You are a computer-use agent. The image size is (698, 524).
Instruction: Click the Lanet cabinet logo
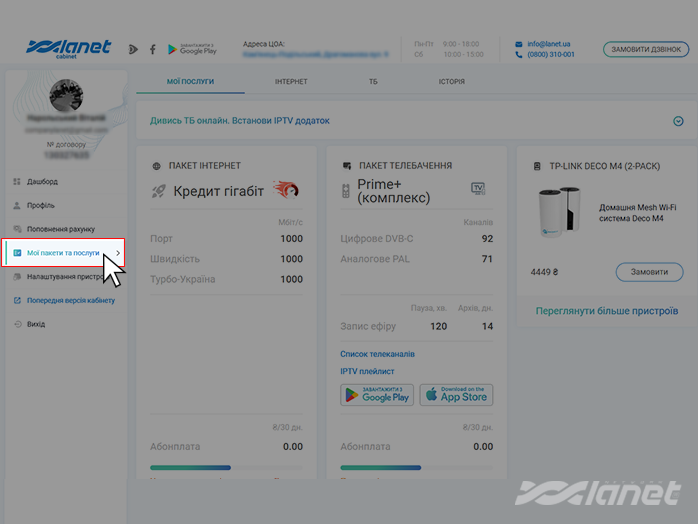(68, 49)
